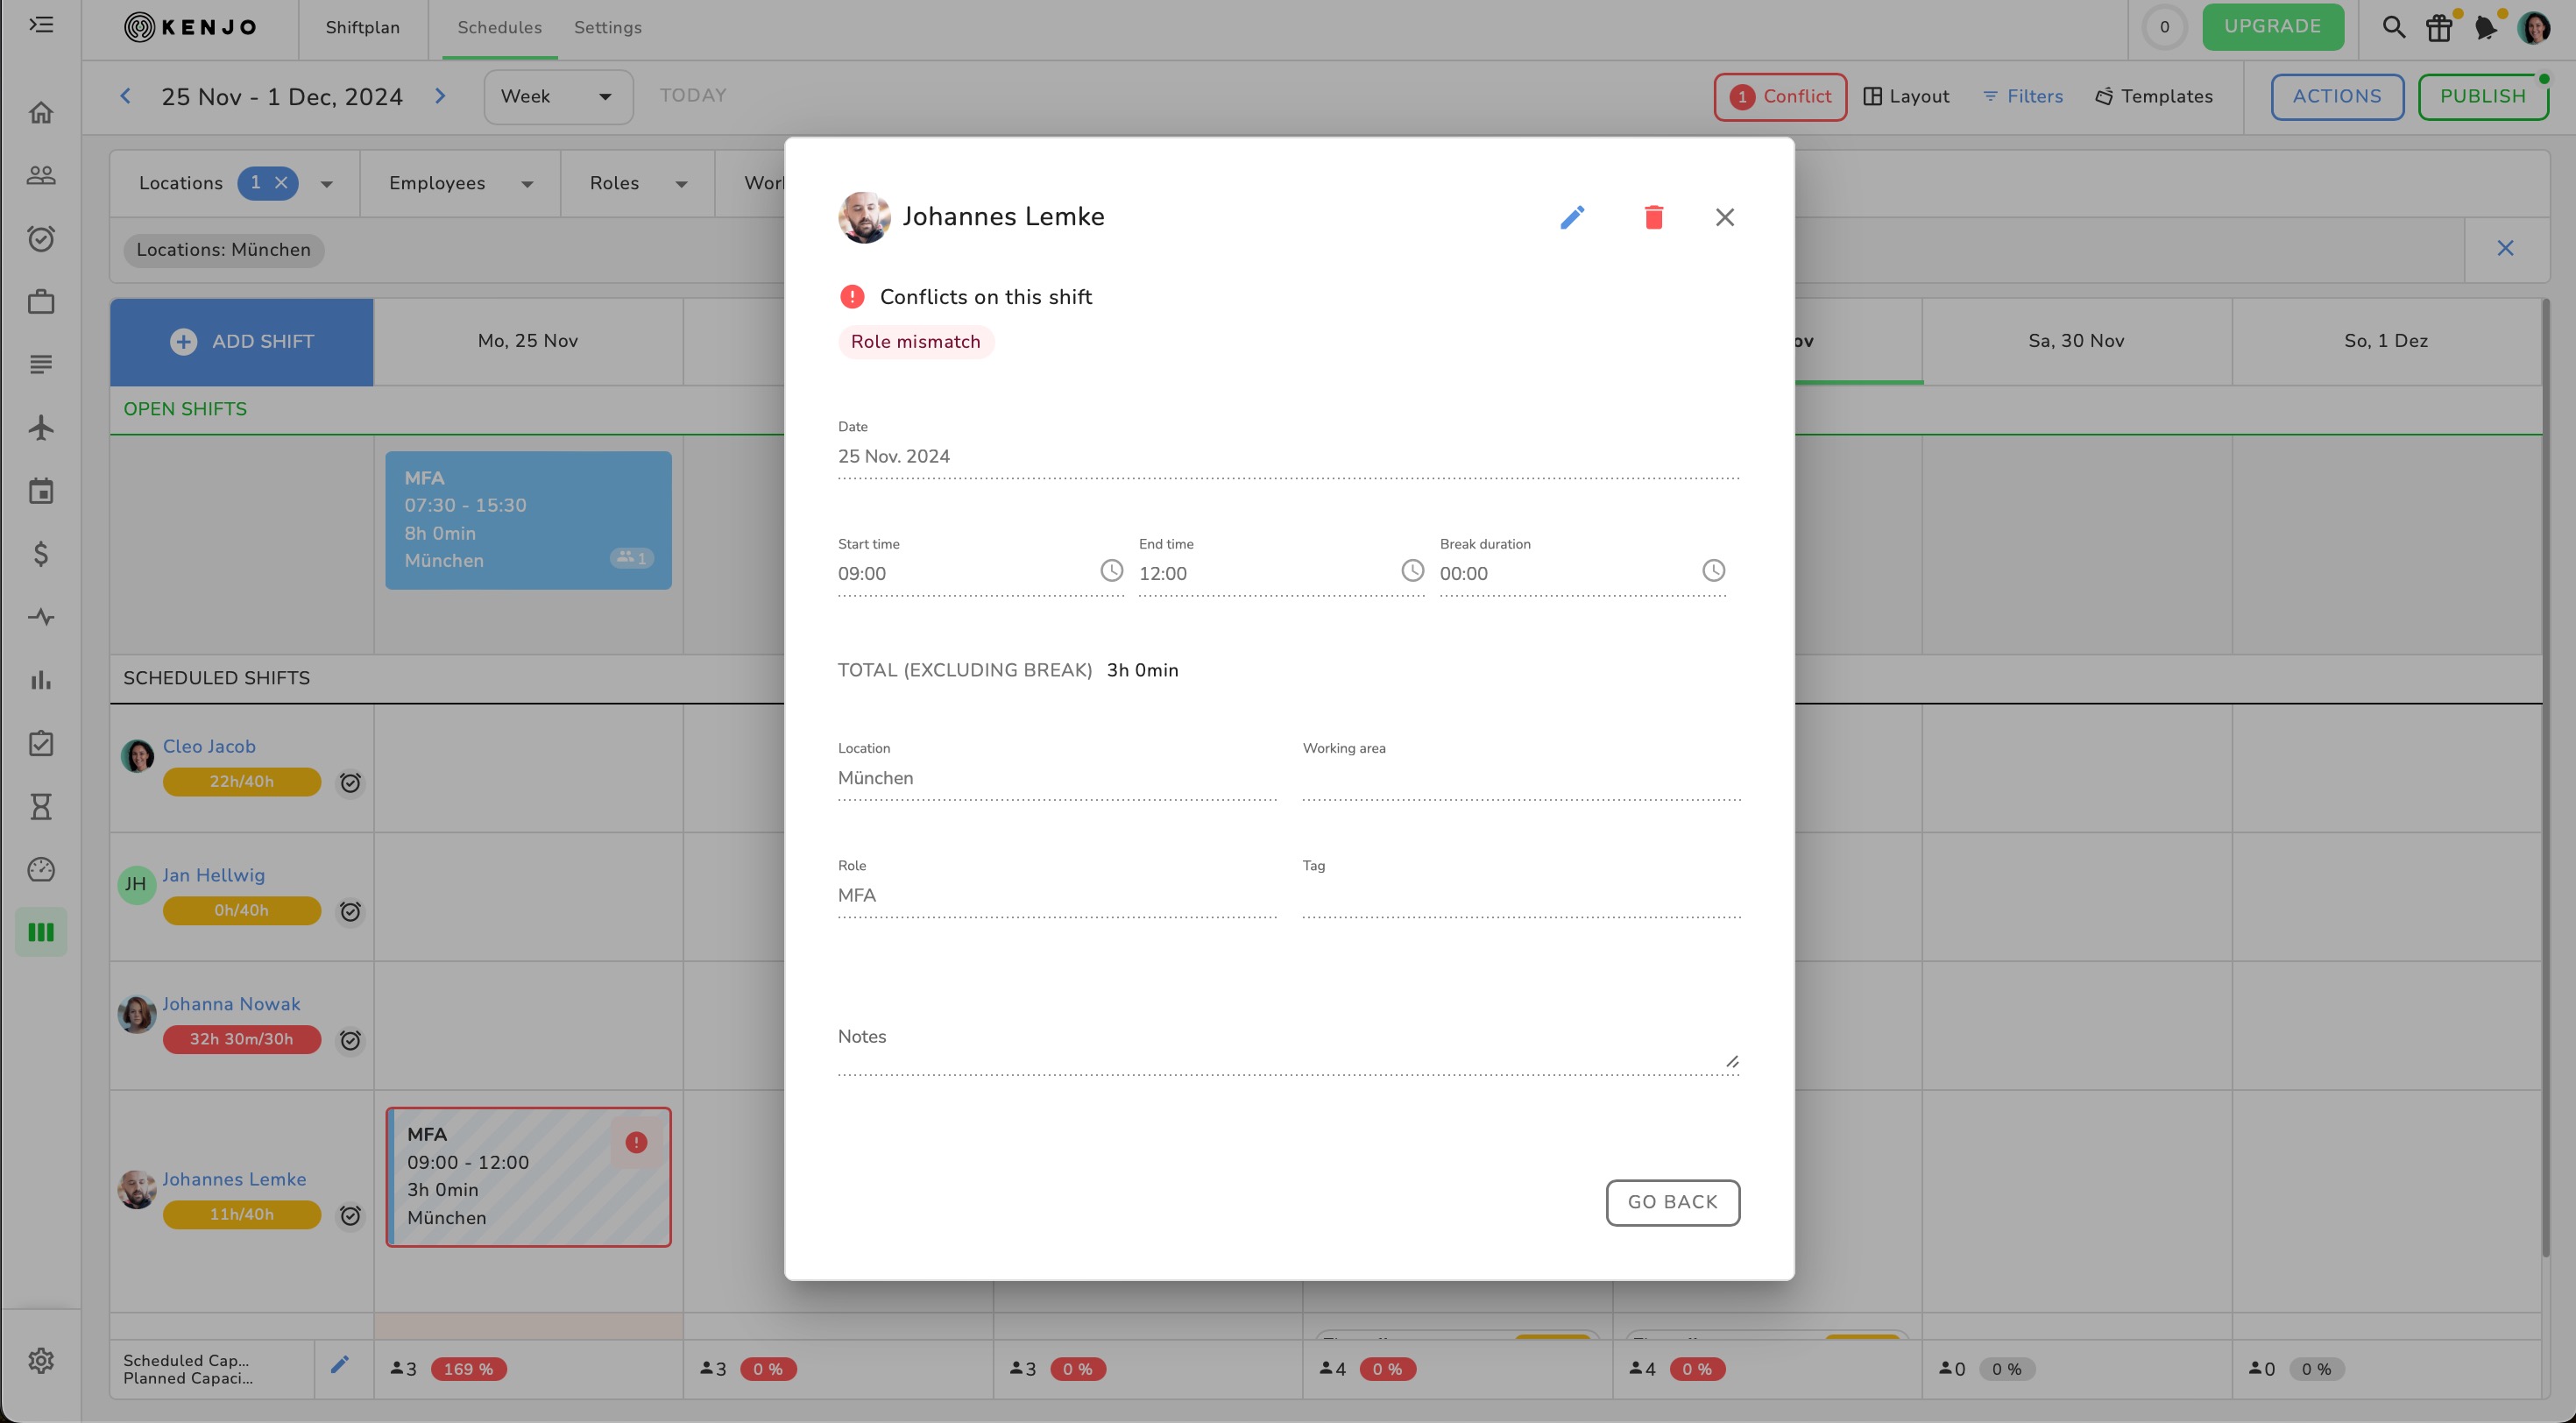Select the Schedules tab

point(499,28)
